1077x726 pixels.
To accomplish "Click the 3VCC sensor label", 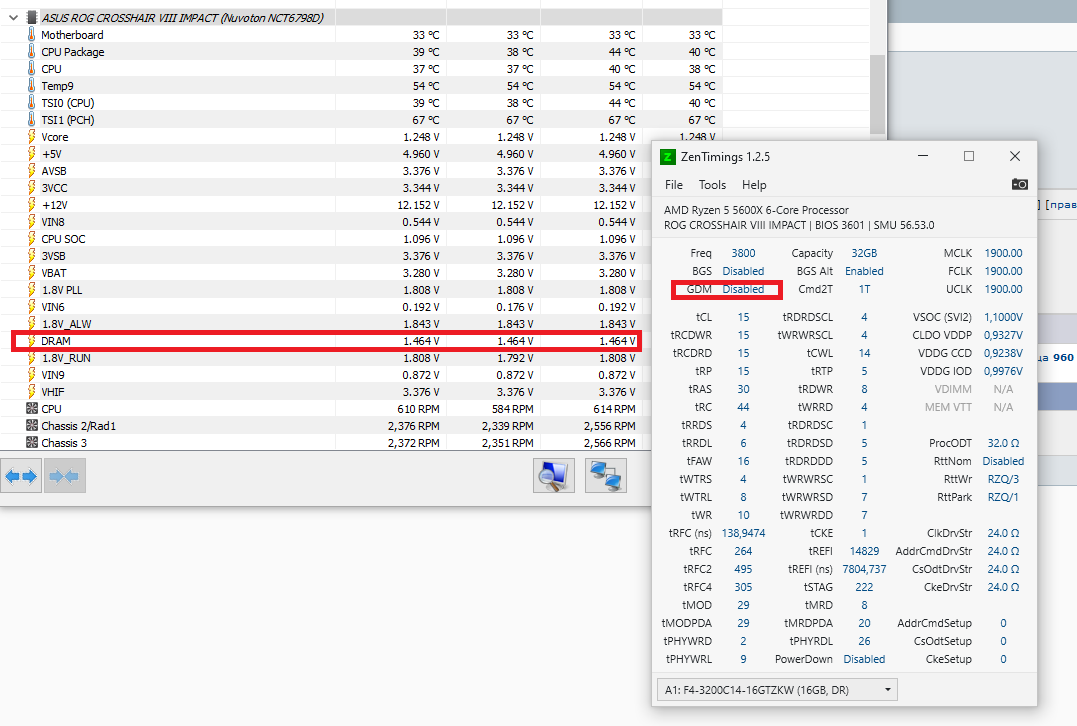I will pyautogui.click(x=54, y=188).
